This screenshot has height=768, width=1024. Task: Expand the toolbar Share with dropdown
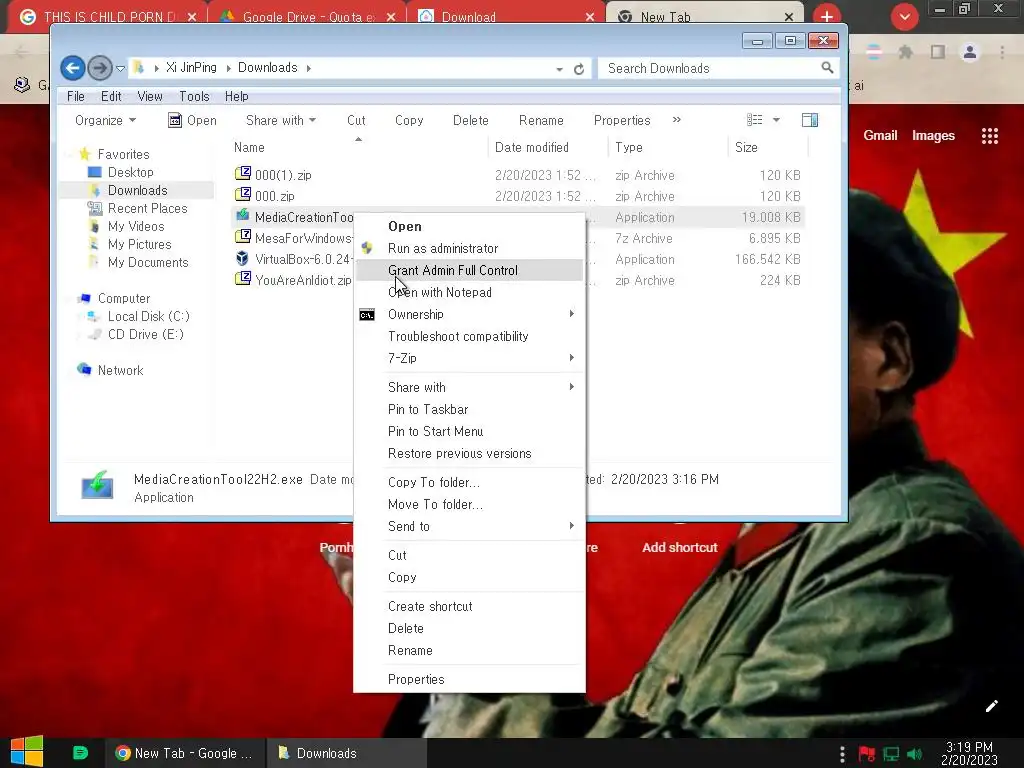pos(281,120)
